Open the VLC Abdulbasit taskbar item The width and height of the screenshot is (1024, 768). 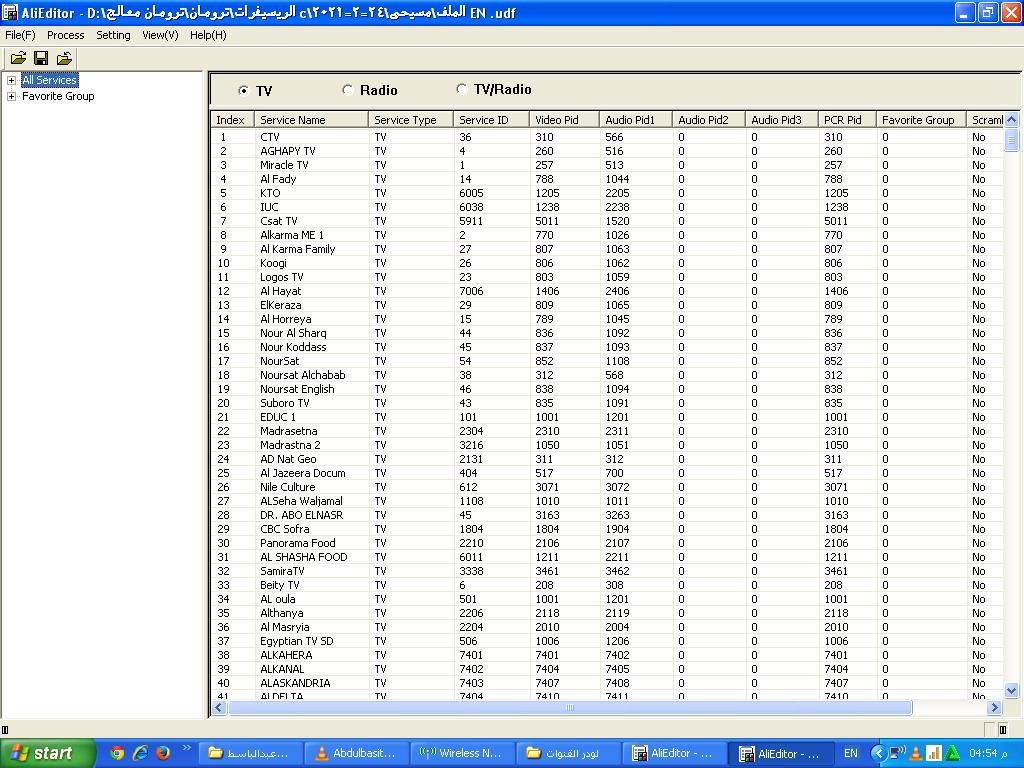click(356, 753)
